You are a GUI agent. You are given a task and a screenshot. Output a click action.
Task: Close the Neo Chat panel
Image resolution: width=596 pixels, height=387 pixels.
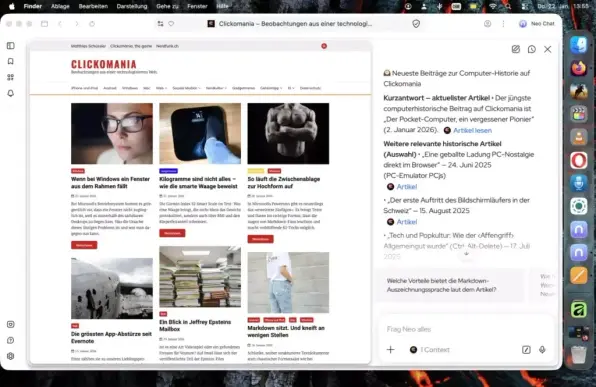point(547,49)
